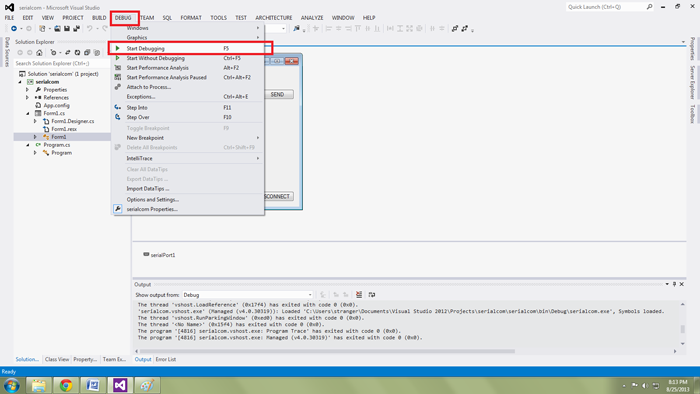700x394 pixels.
Task: Open the BUILD menu
Action: coord(99,18)
